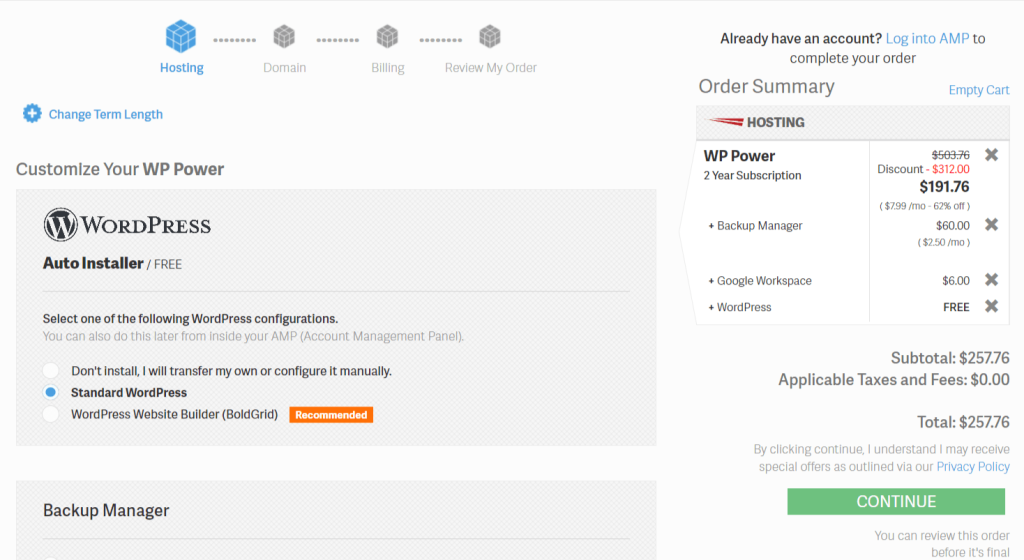
Task: Open the Privacy Policy link
Action: pos(973,467)
